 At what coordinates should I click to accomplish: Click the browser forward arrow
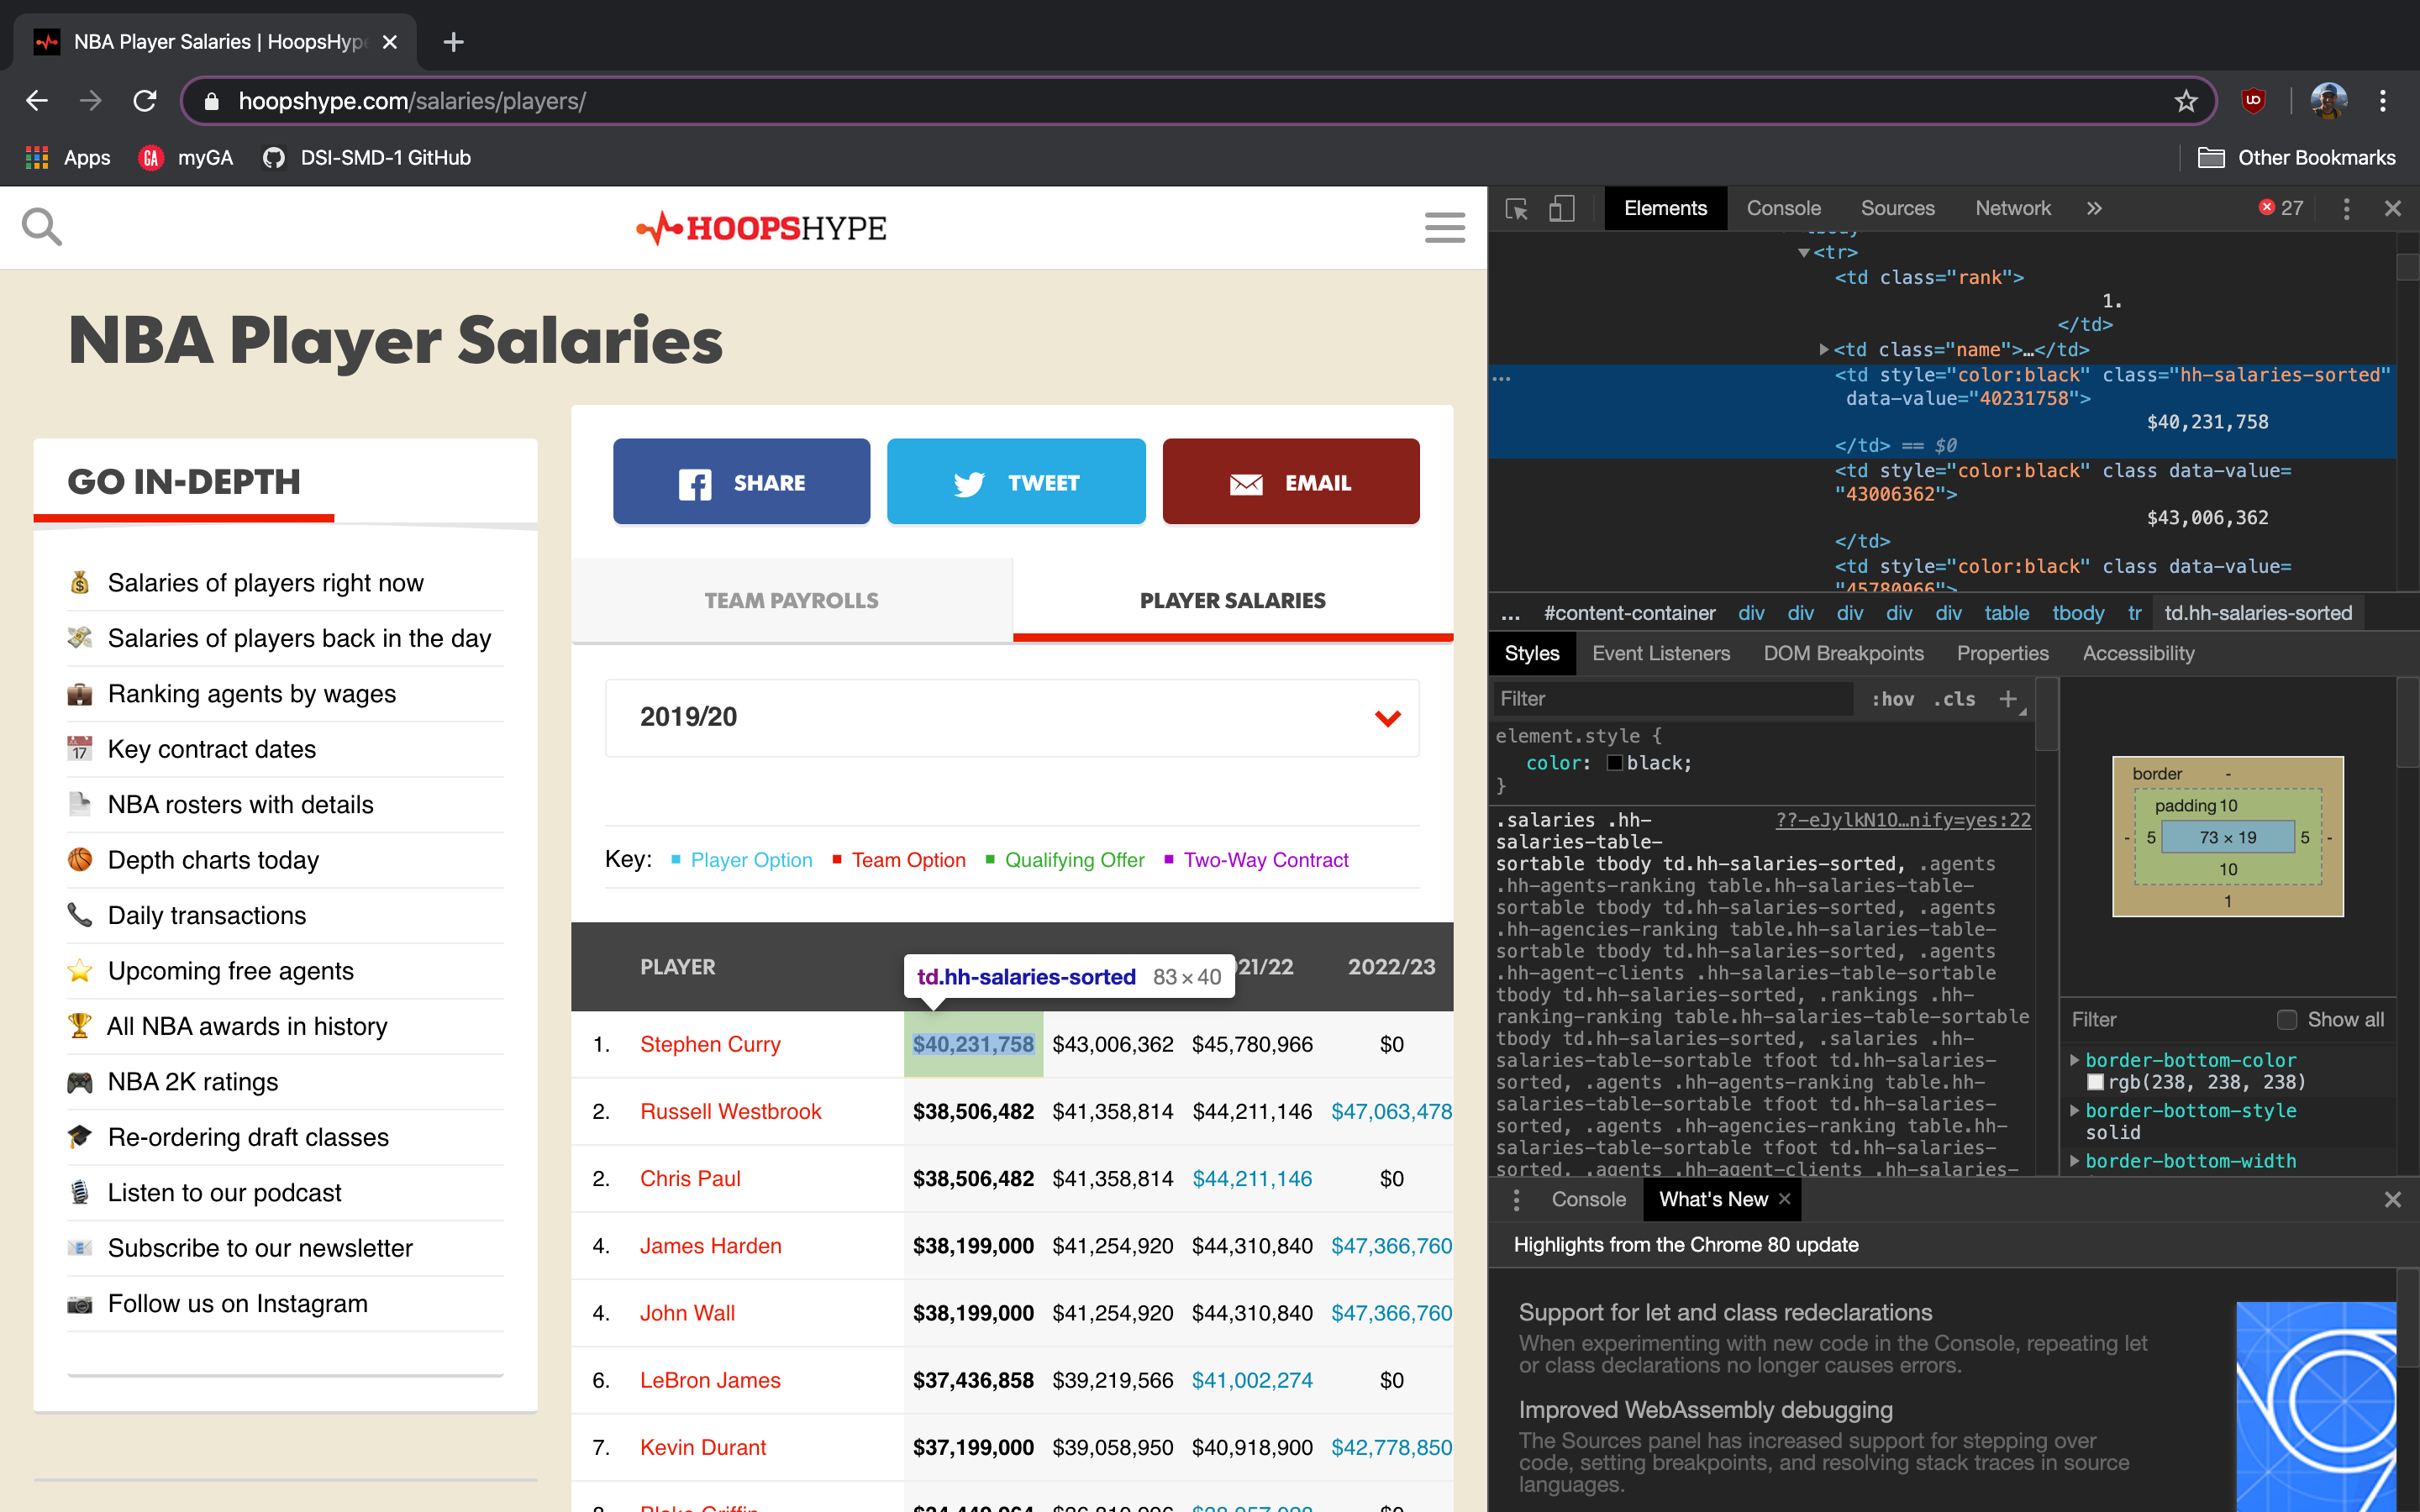tap(91, 101)
